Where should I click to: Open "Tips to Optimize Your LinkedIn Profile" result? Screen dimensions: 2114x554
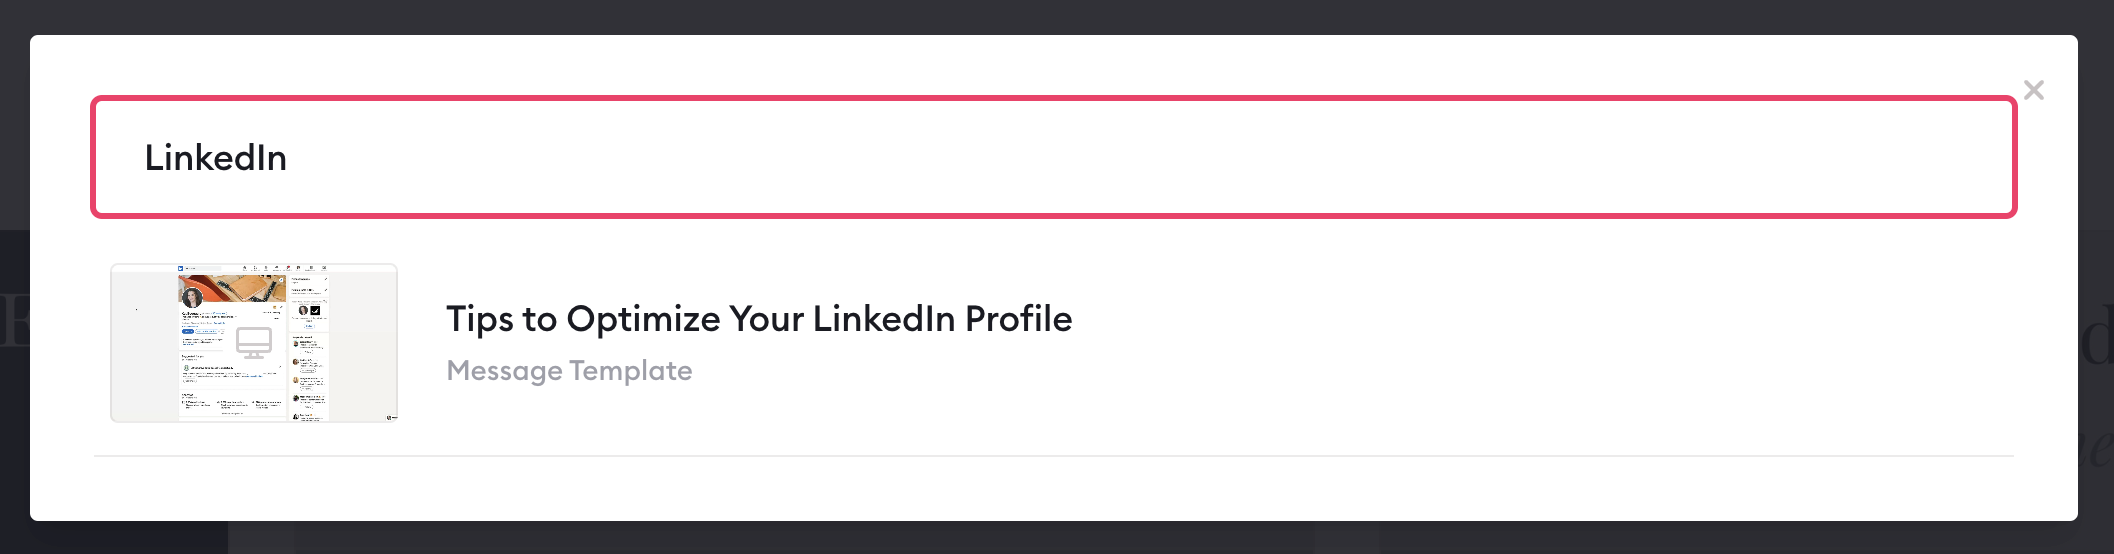coord(759,319)
